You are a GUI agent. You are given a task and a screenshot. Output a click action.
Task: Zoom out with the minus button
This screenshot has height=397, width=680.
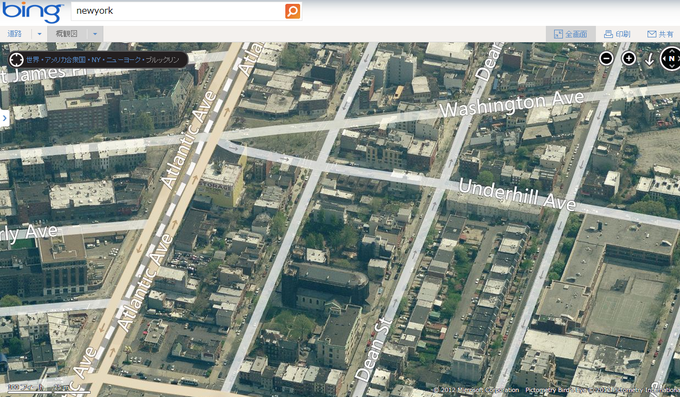606,58
